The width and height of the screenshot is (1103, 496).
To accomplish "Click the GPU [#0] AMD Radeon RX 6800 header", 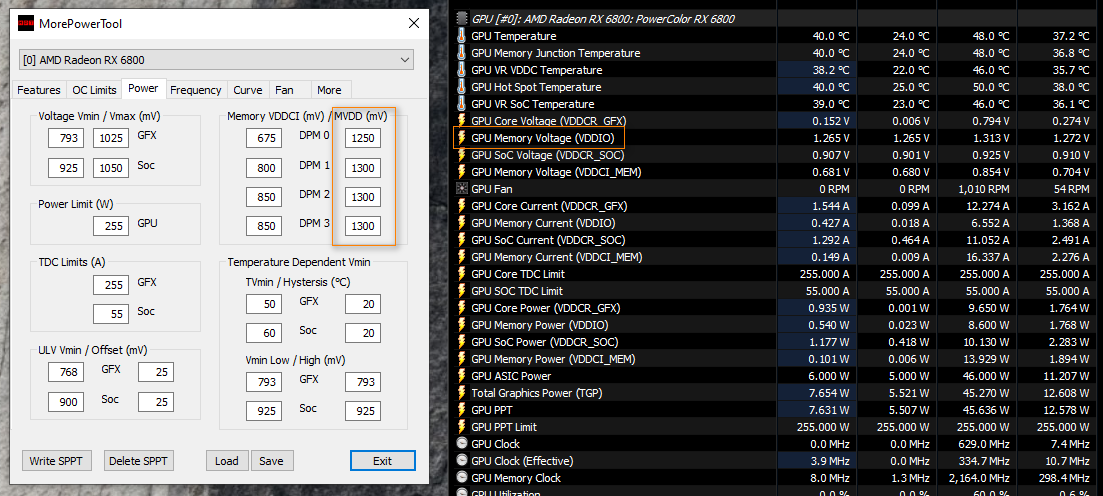I will pos(604,19).
